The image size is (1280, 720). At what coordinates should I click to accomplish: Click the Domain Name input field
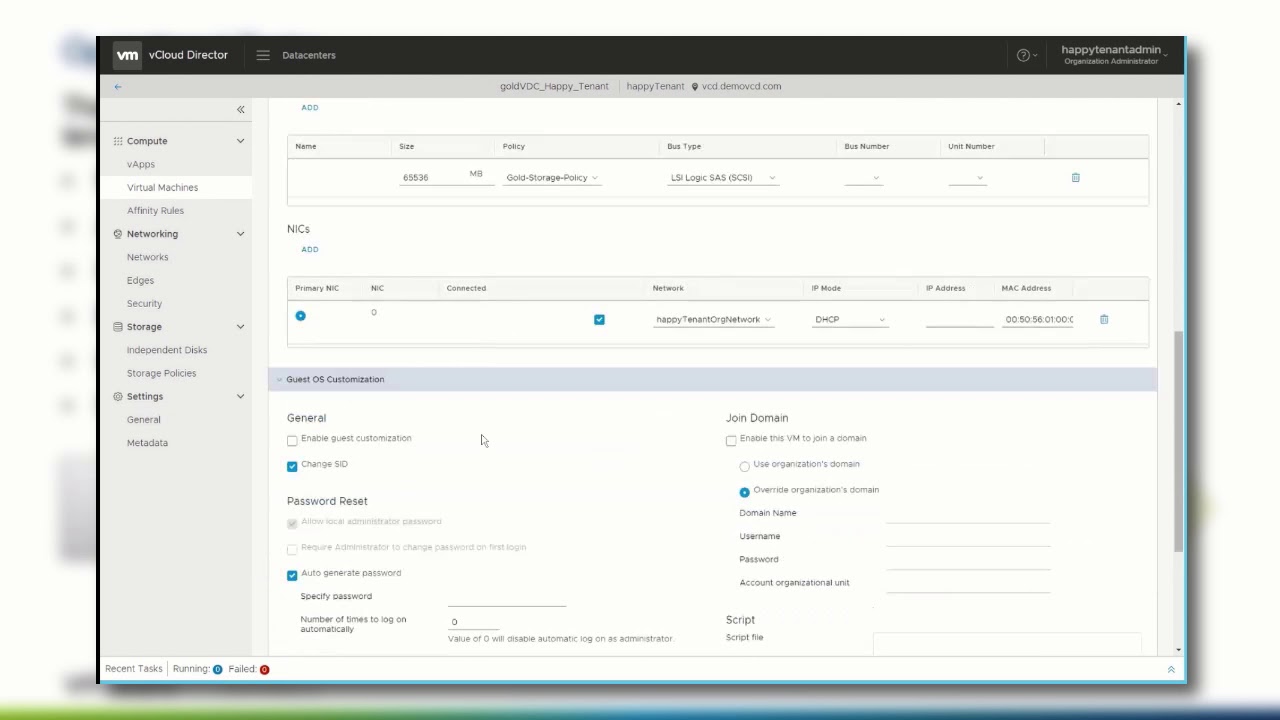(968, 514)
